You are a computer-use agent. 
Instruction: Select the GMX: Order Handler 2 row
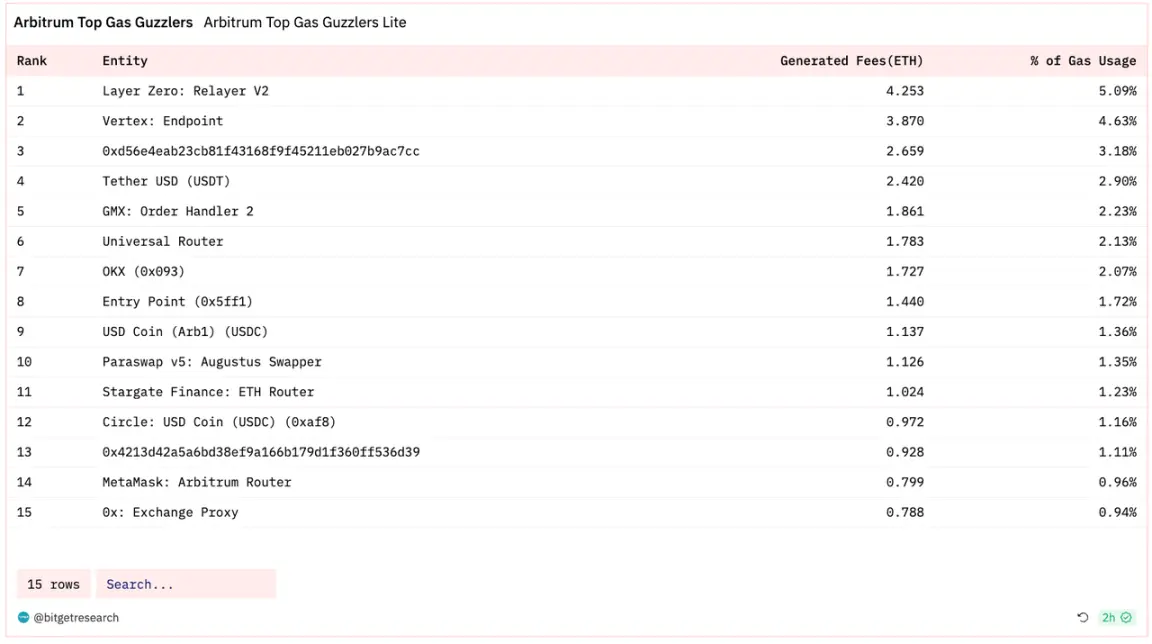[178, 211]
